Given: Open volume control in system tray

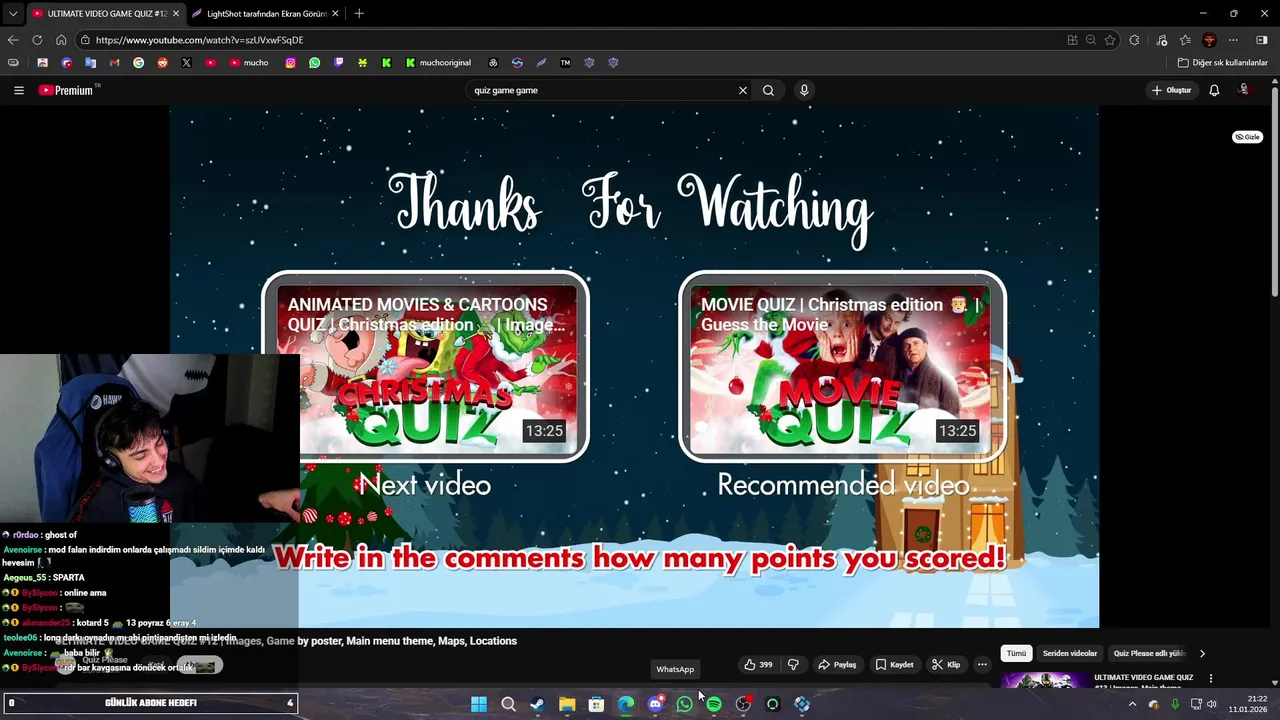Looking at the screenshot, I should (1212, 704).
